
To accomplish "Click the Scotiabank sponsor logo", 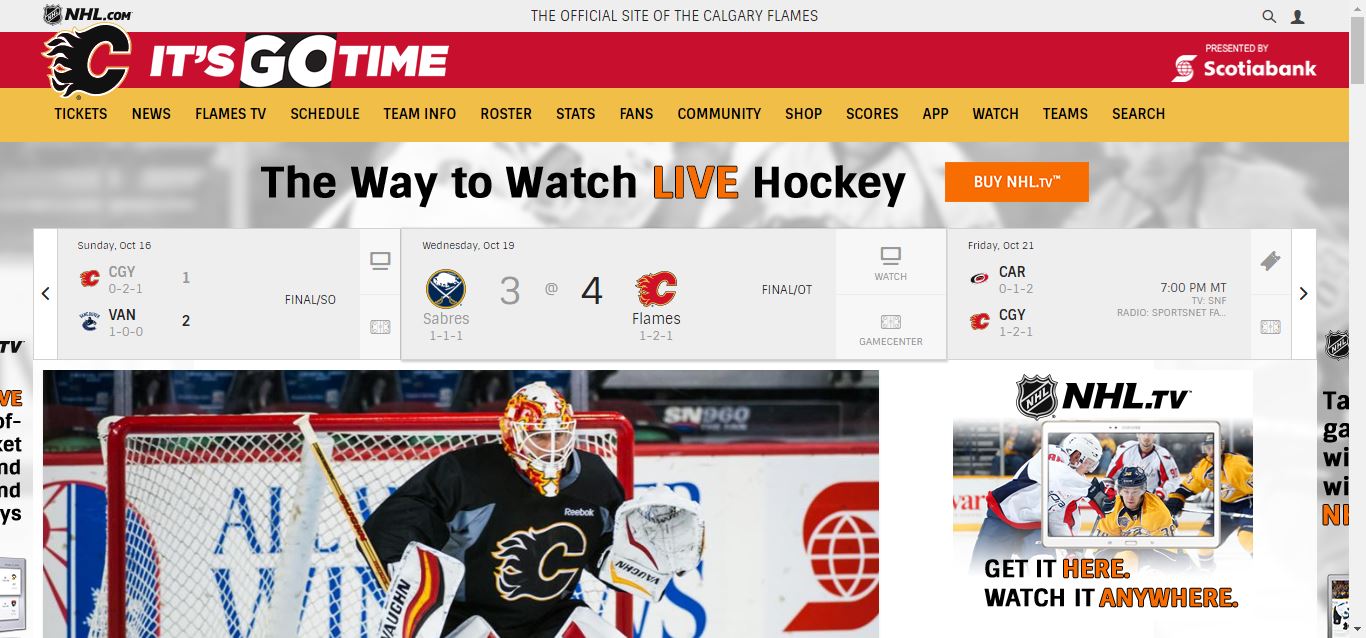I will point(1245,62).
